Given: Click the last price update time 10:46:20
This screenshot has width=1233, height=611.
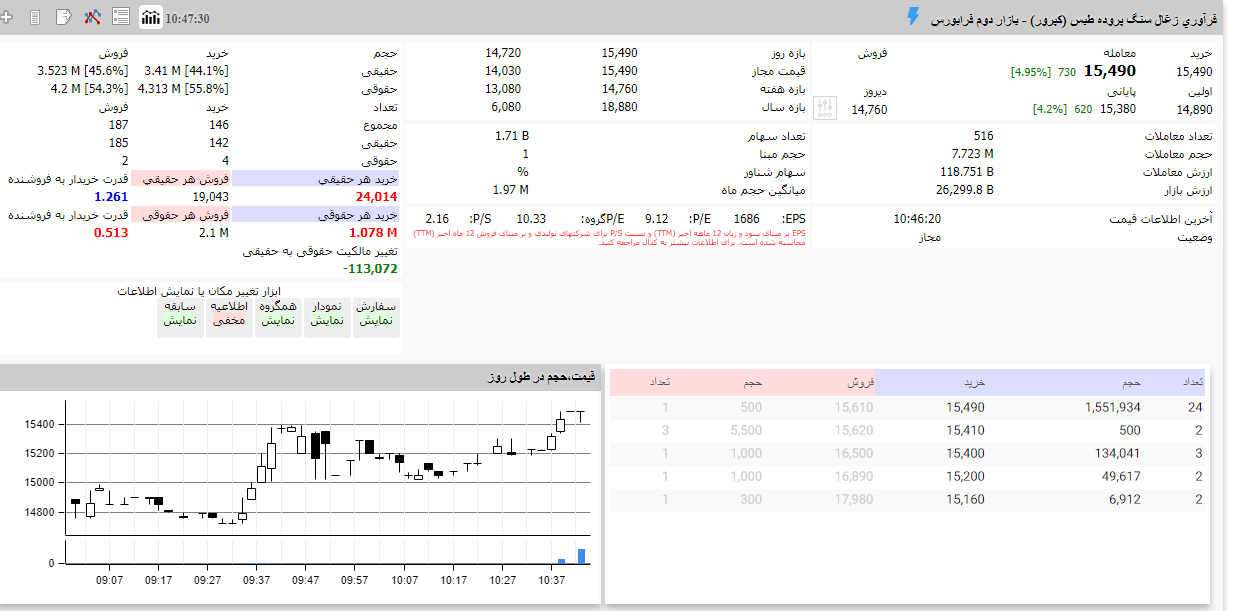Looking at the screenshot, I should tap(917, 219).
